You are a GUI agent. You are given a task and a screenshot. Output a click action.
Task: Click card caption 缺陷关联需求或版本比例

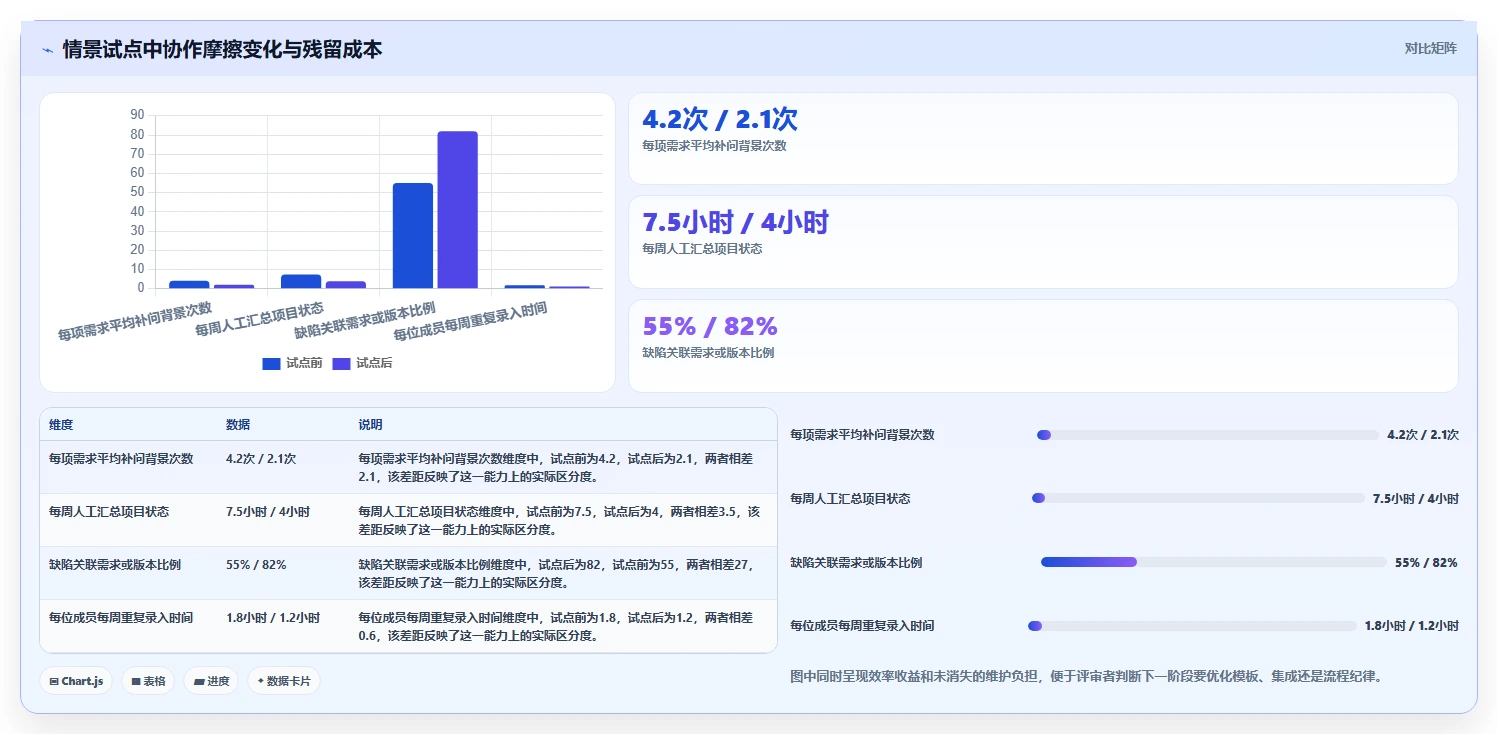pos(708,353)
